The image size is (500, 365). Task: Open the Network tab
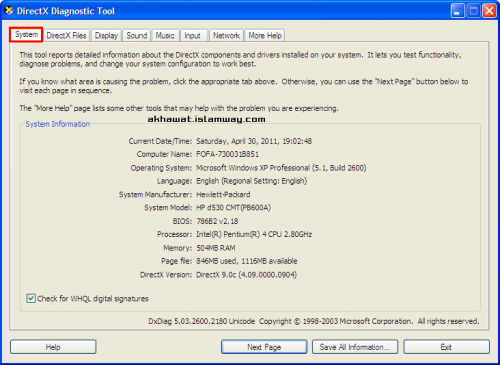click(226, 36)
